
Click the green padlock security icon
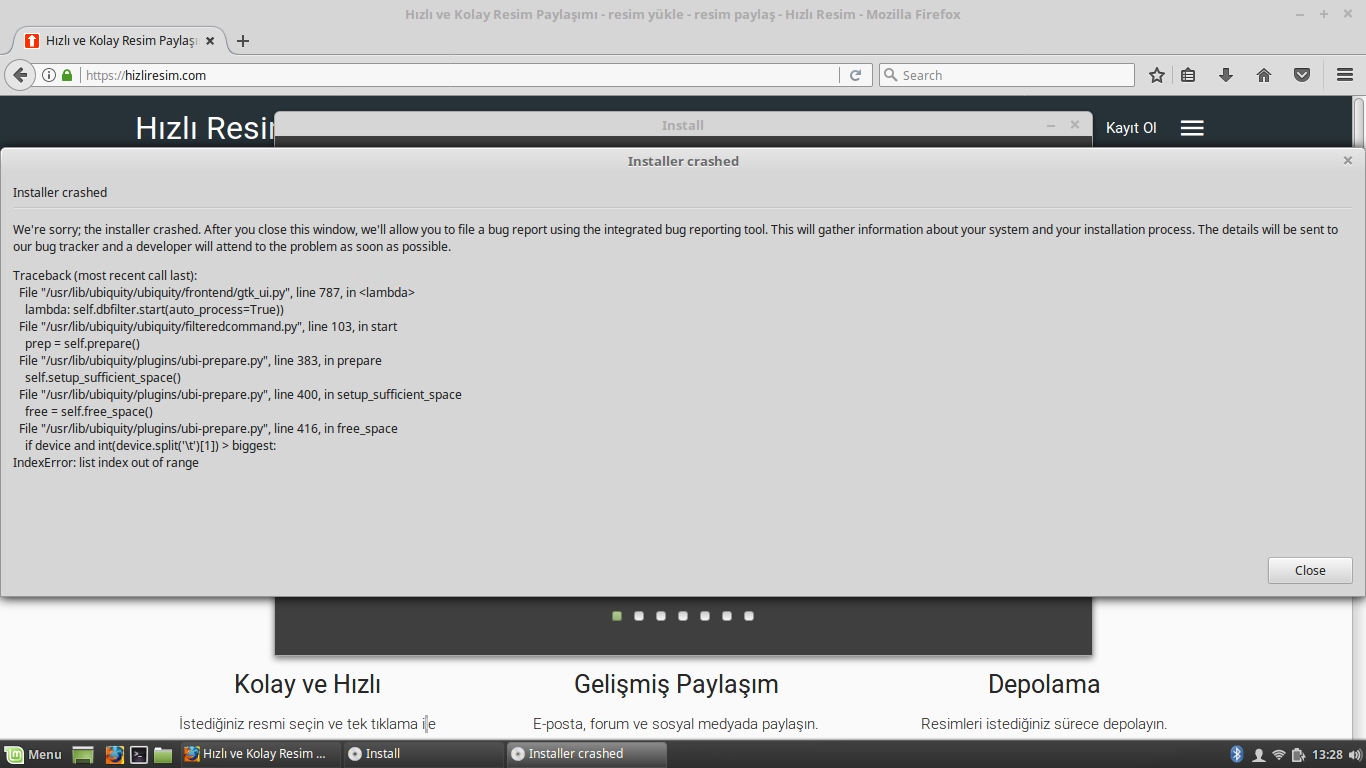67,75
